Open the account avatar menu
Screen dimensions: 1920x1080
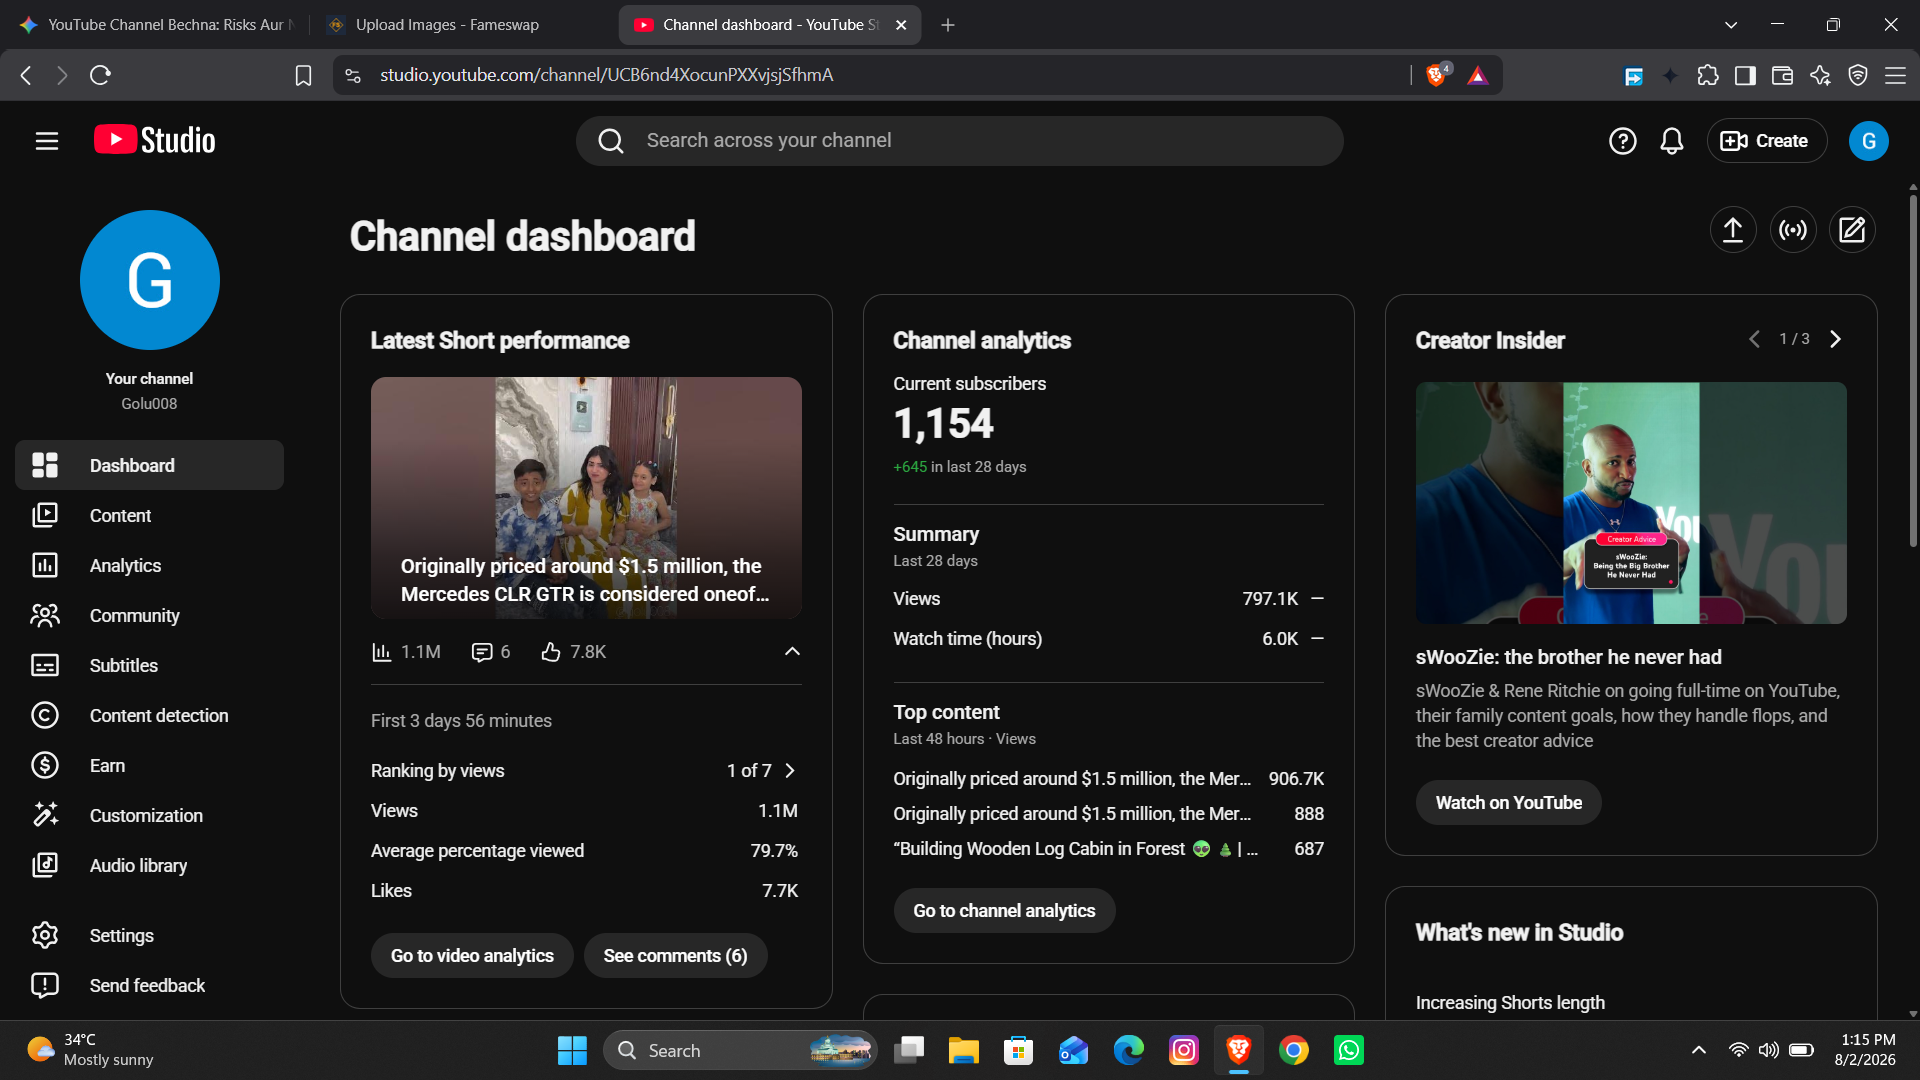(1868, 141)
